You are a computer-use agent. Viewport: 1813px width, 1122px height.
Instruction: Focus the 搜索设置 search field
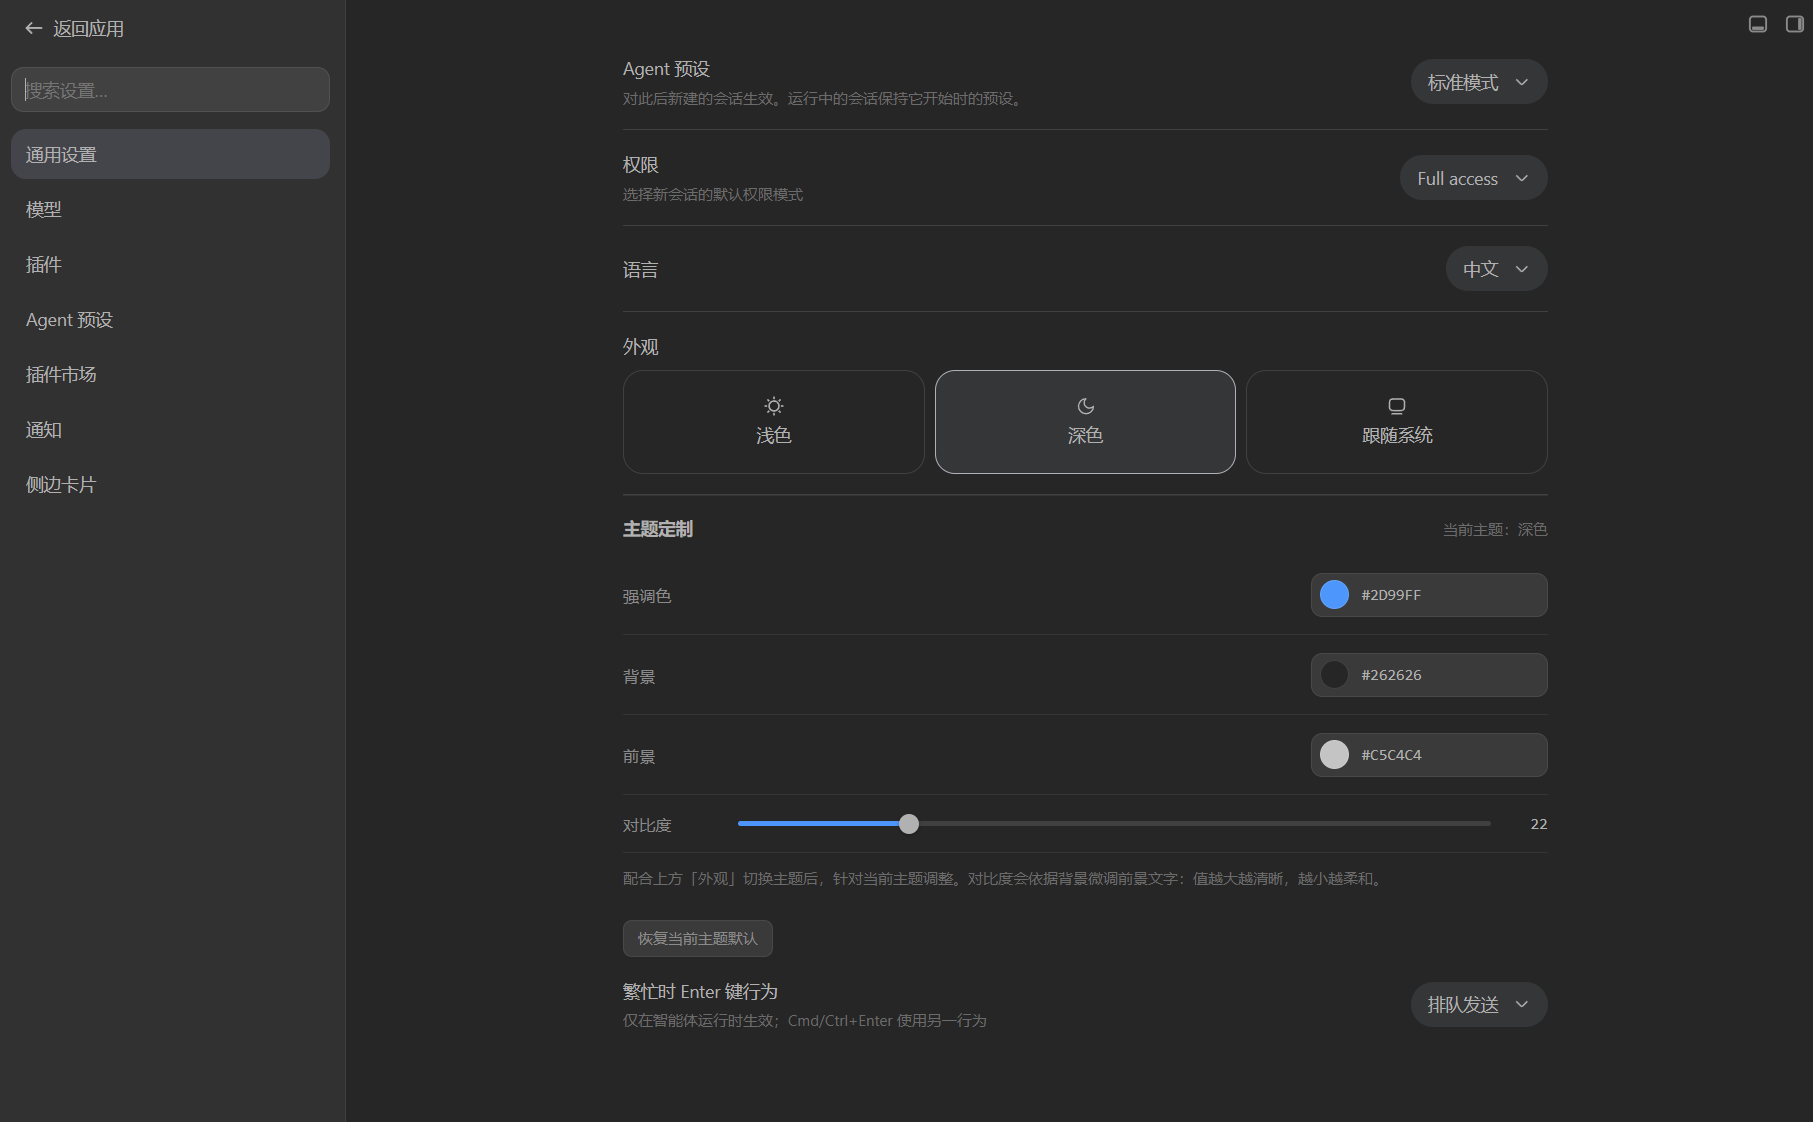click(x=170, y=90)
